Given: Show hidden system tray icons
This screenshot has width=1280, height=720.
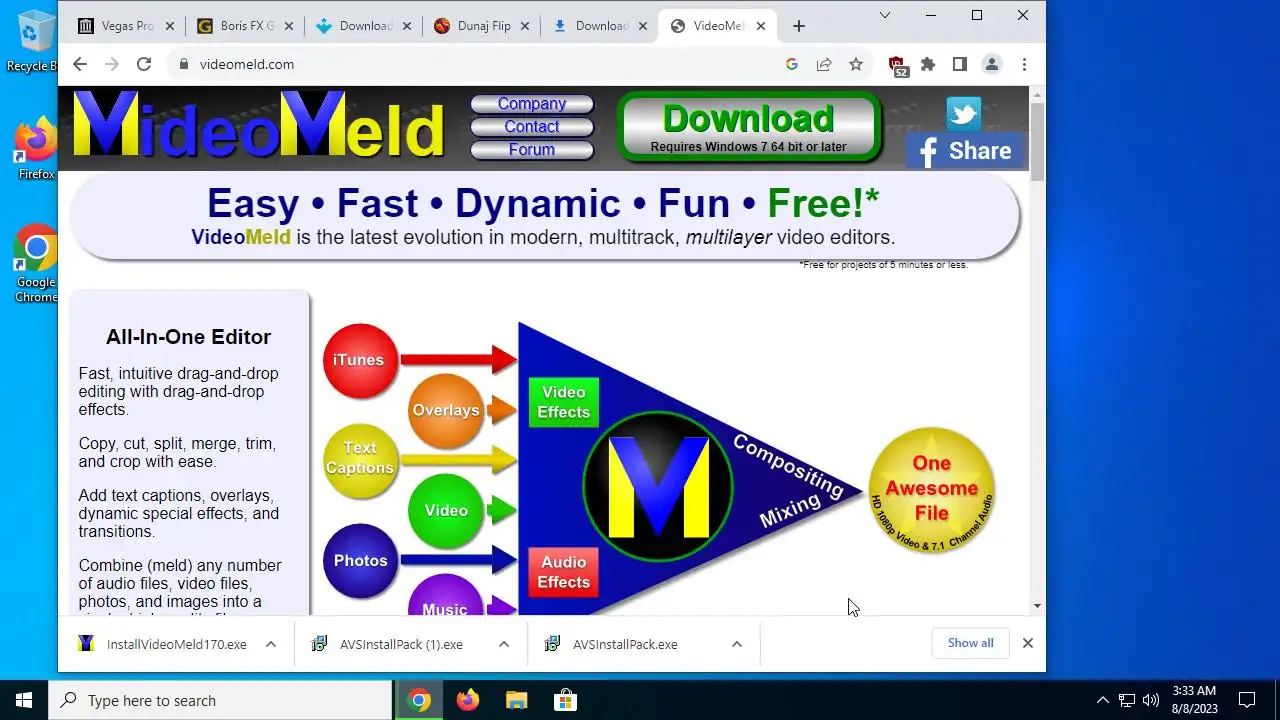Looking at the screenshot, I should tap(1103, 700).
